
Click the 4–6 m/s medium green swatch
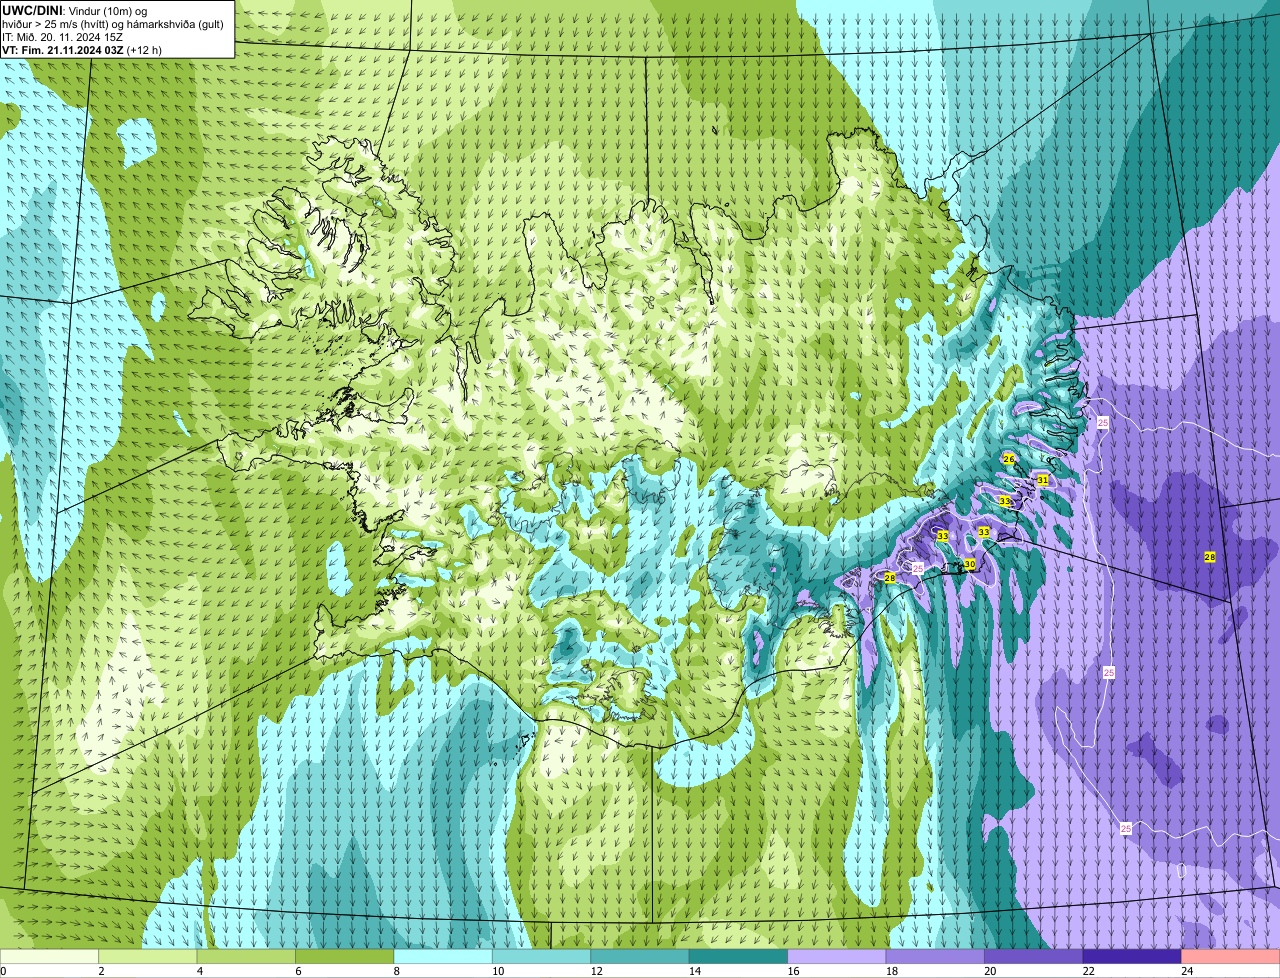click(246, 956)
